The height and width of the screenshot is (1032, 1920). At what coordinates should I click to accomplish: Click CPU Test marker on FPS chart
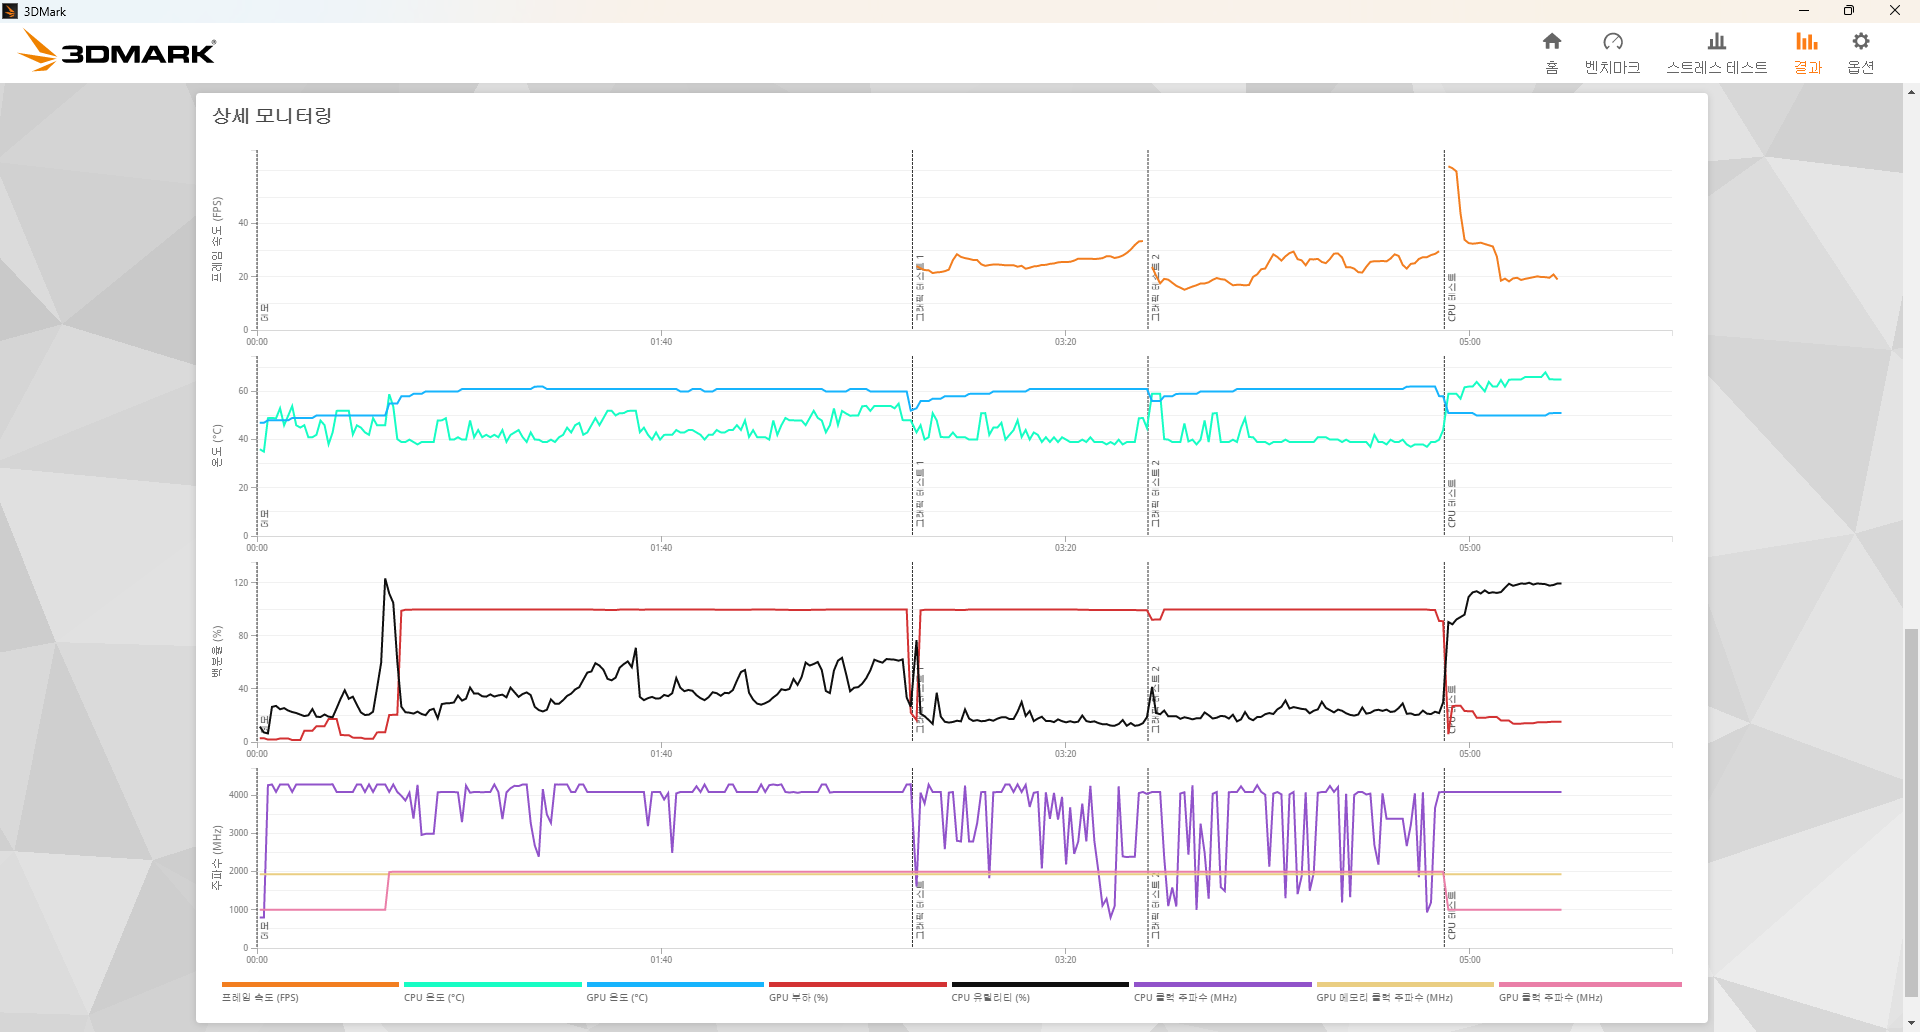click(x=1451, y=298)
